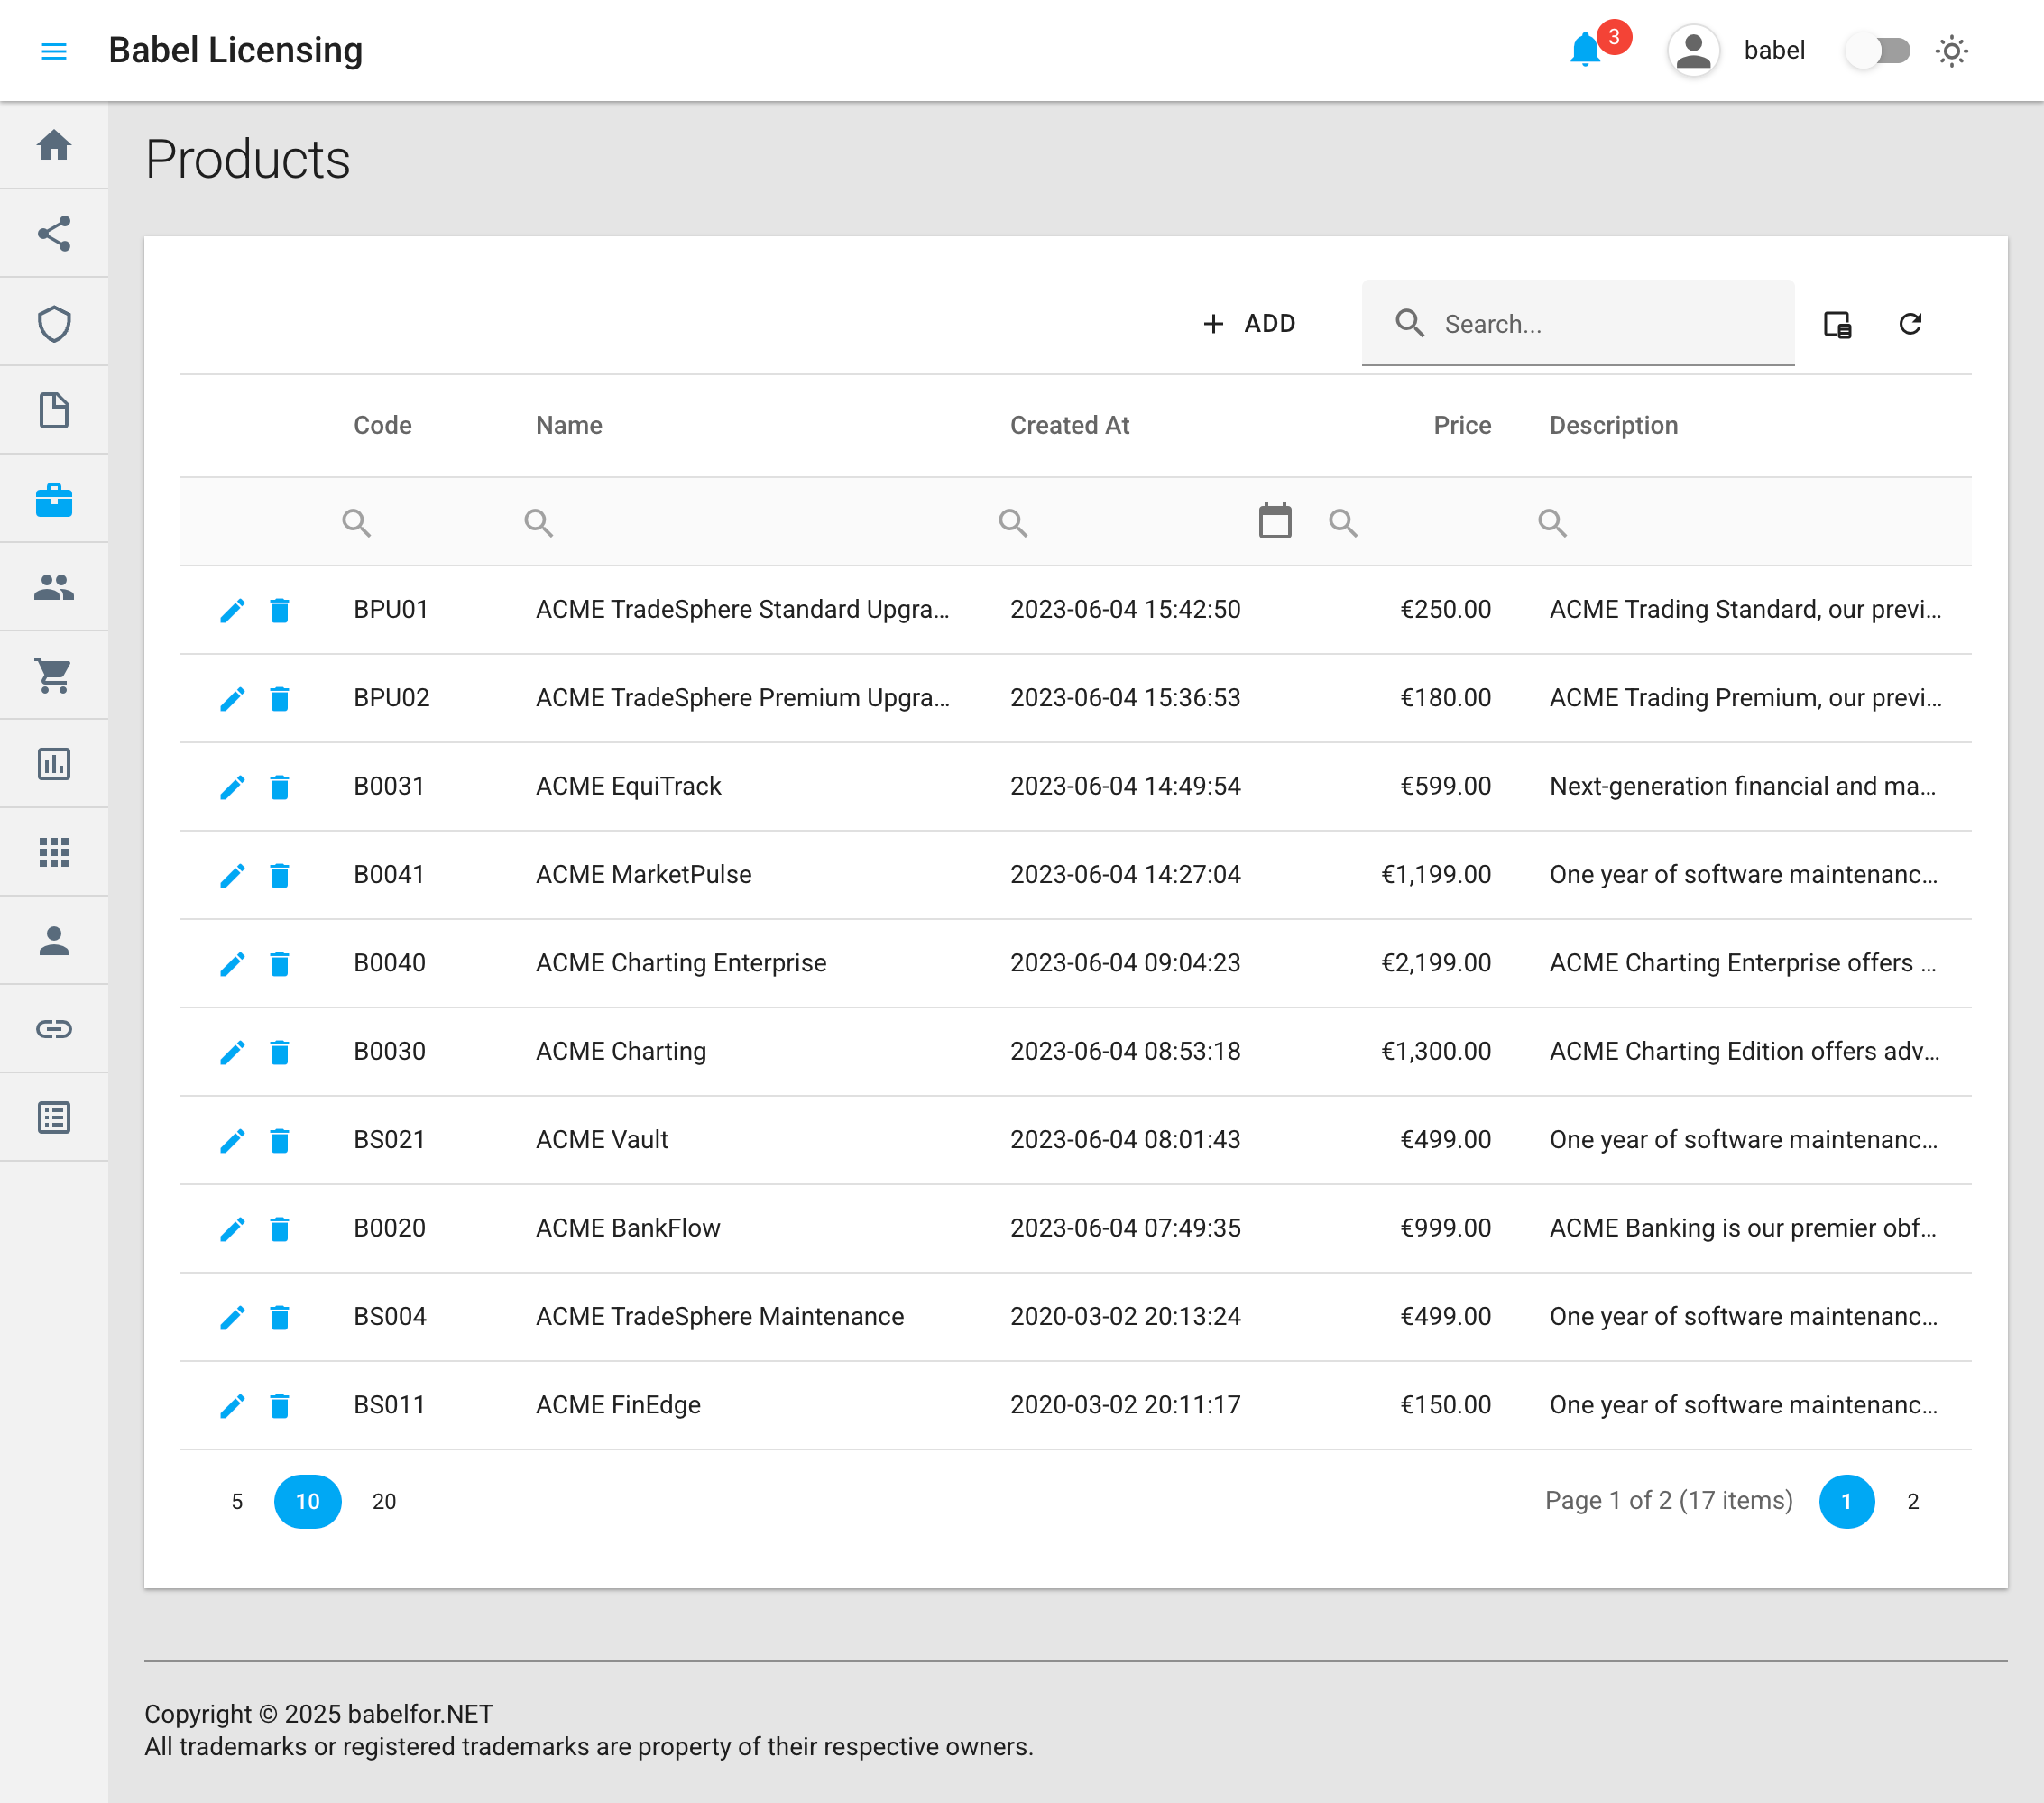The height and width of the screenshot is (1803, 2044).
Task: Open Name filter operator search icon
Action: pos(539,522)
